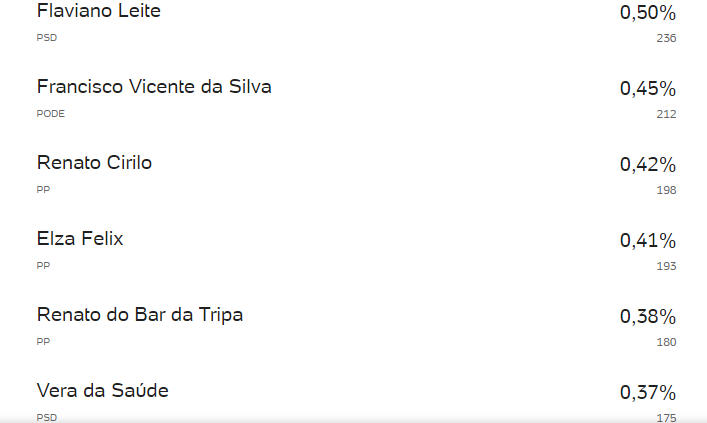The height and width of the screenshot is (423, 707).
Task: Select candidate Flaviano Leite
Action: pos(99,11)
